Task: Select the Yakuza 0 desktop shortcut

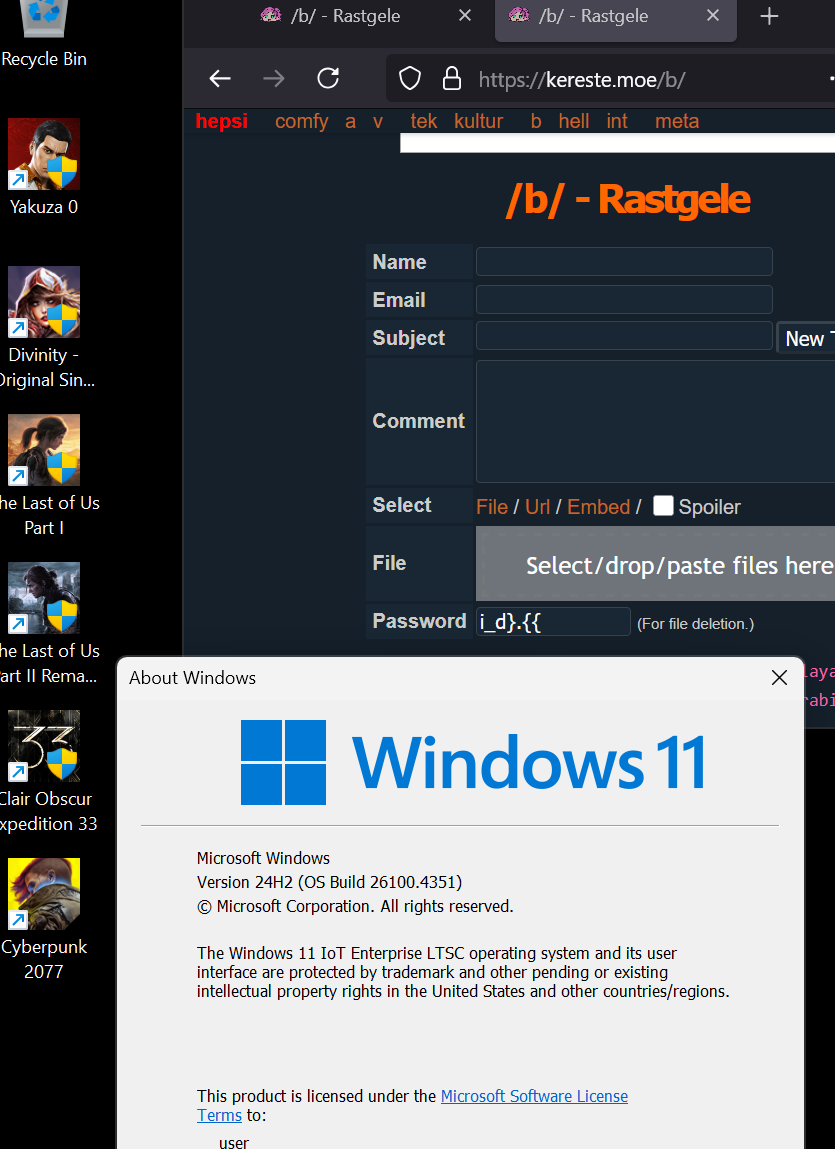Action: point(44,167)
